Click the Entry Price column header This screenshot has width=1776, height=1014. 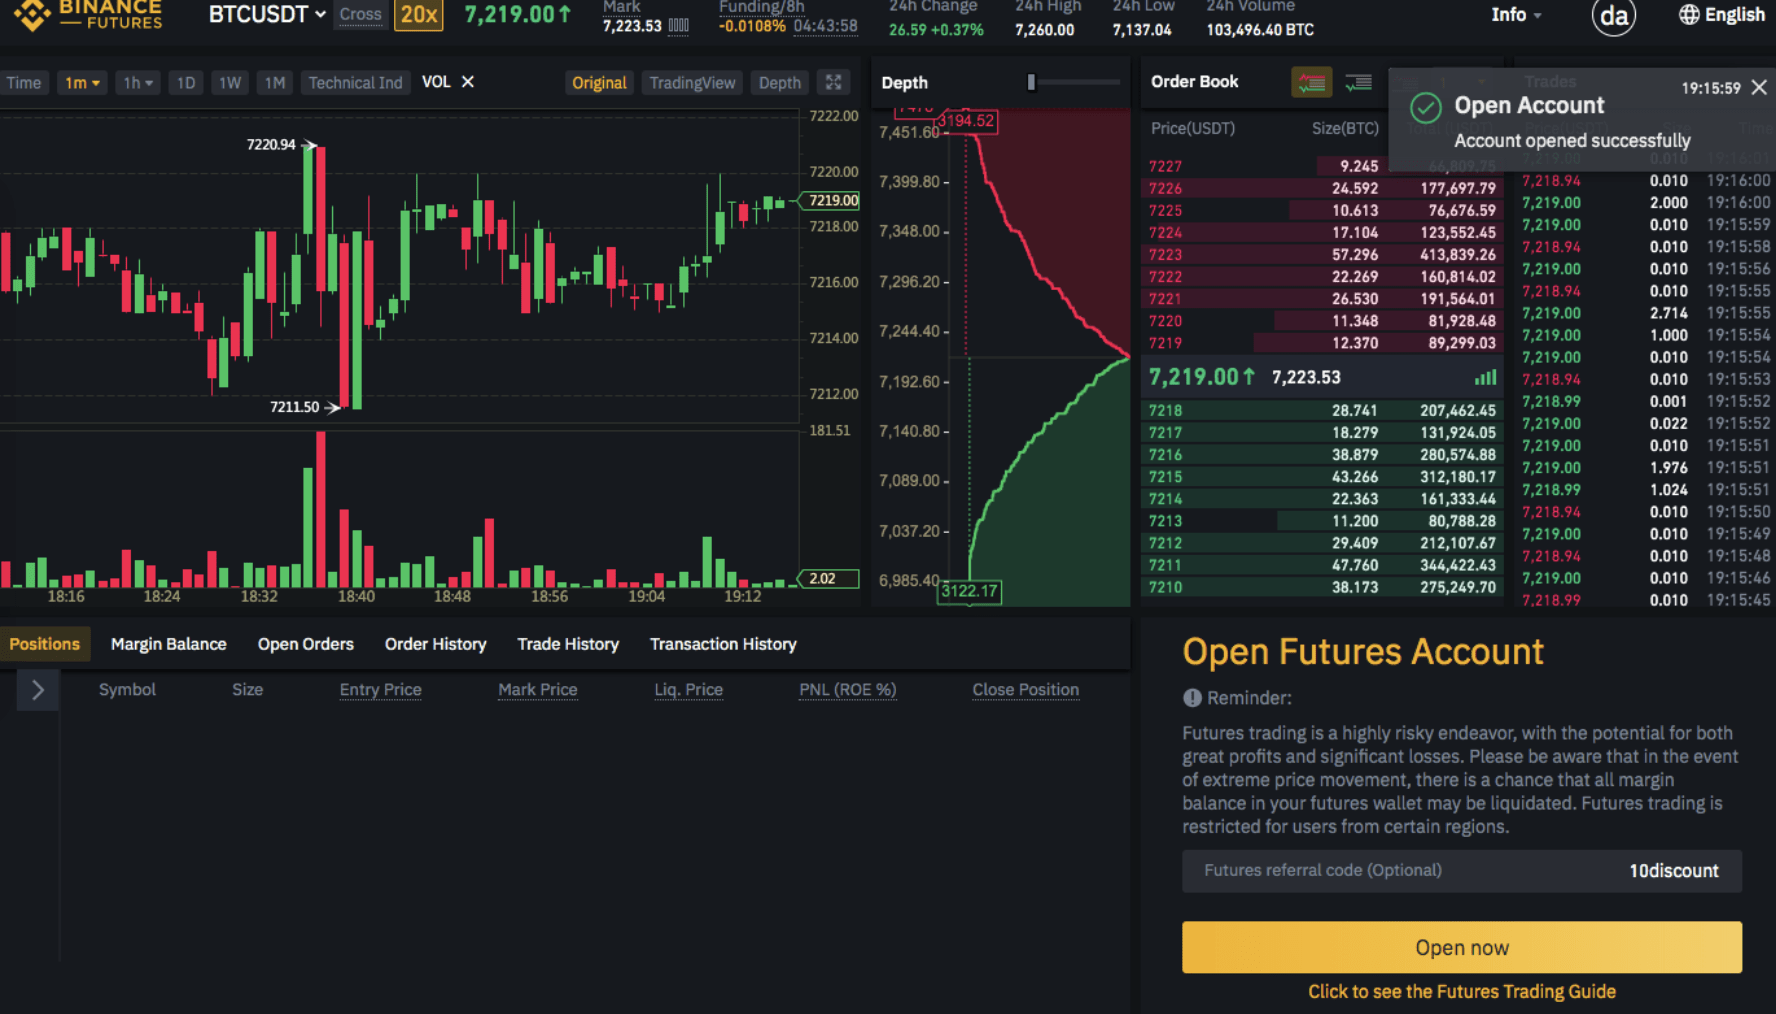click(x=380, y=690)
